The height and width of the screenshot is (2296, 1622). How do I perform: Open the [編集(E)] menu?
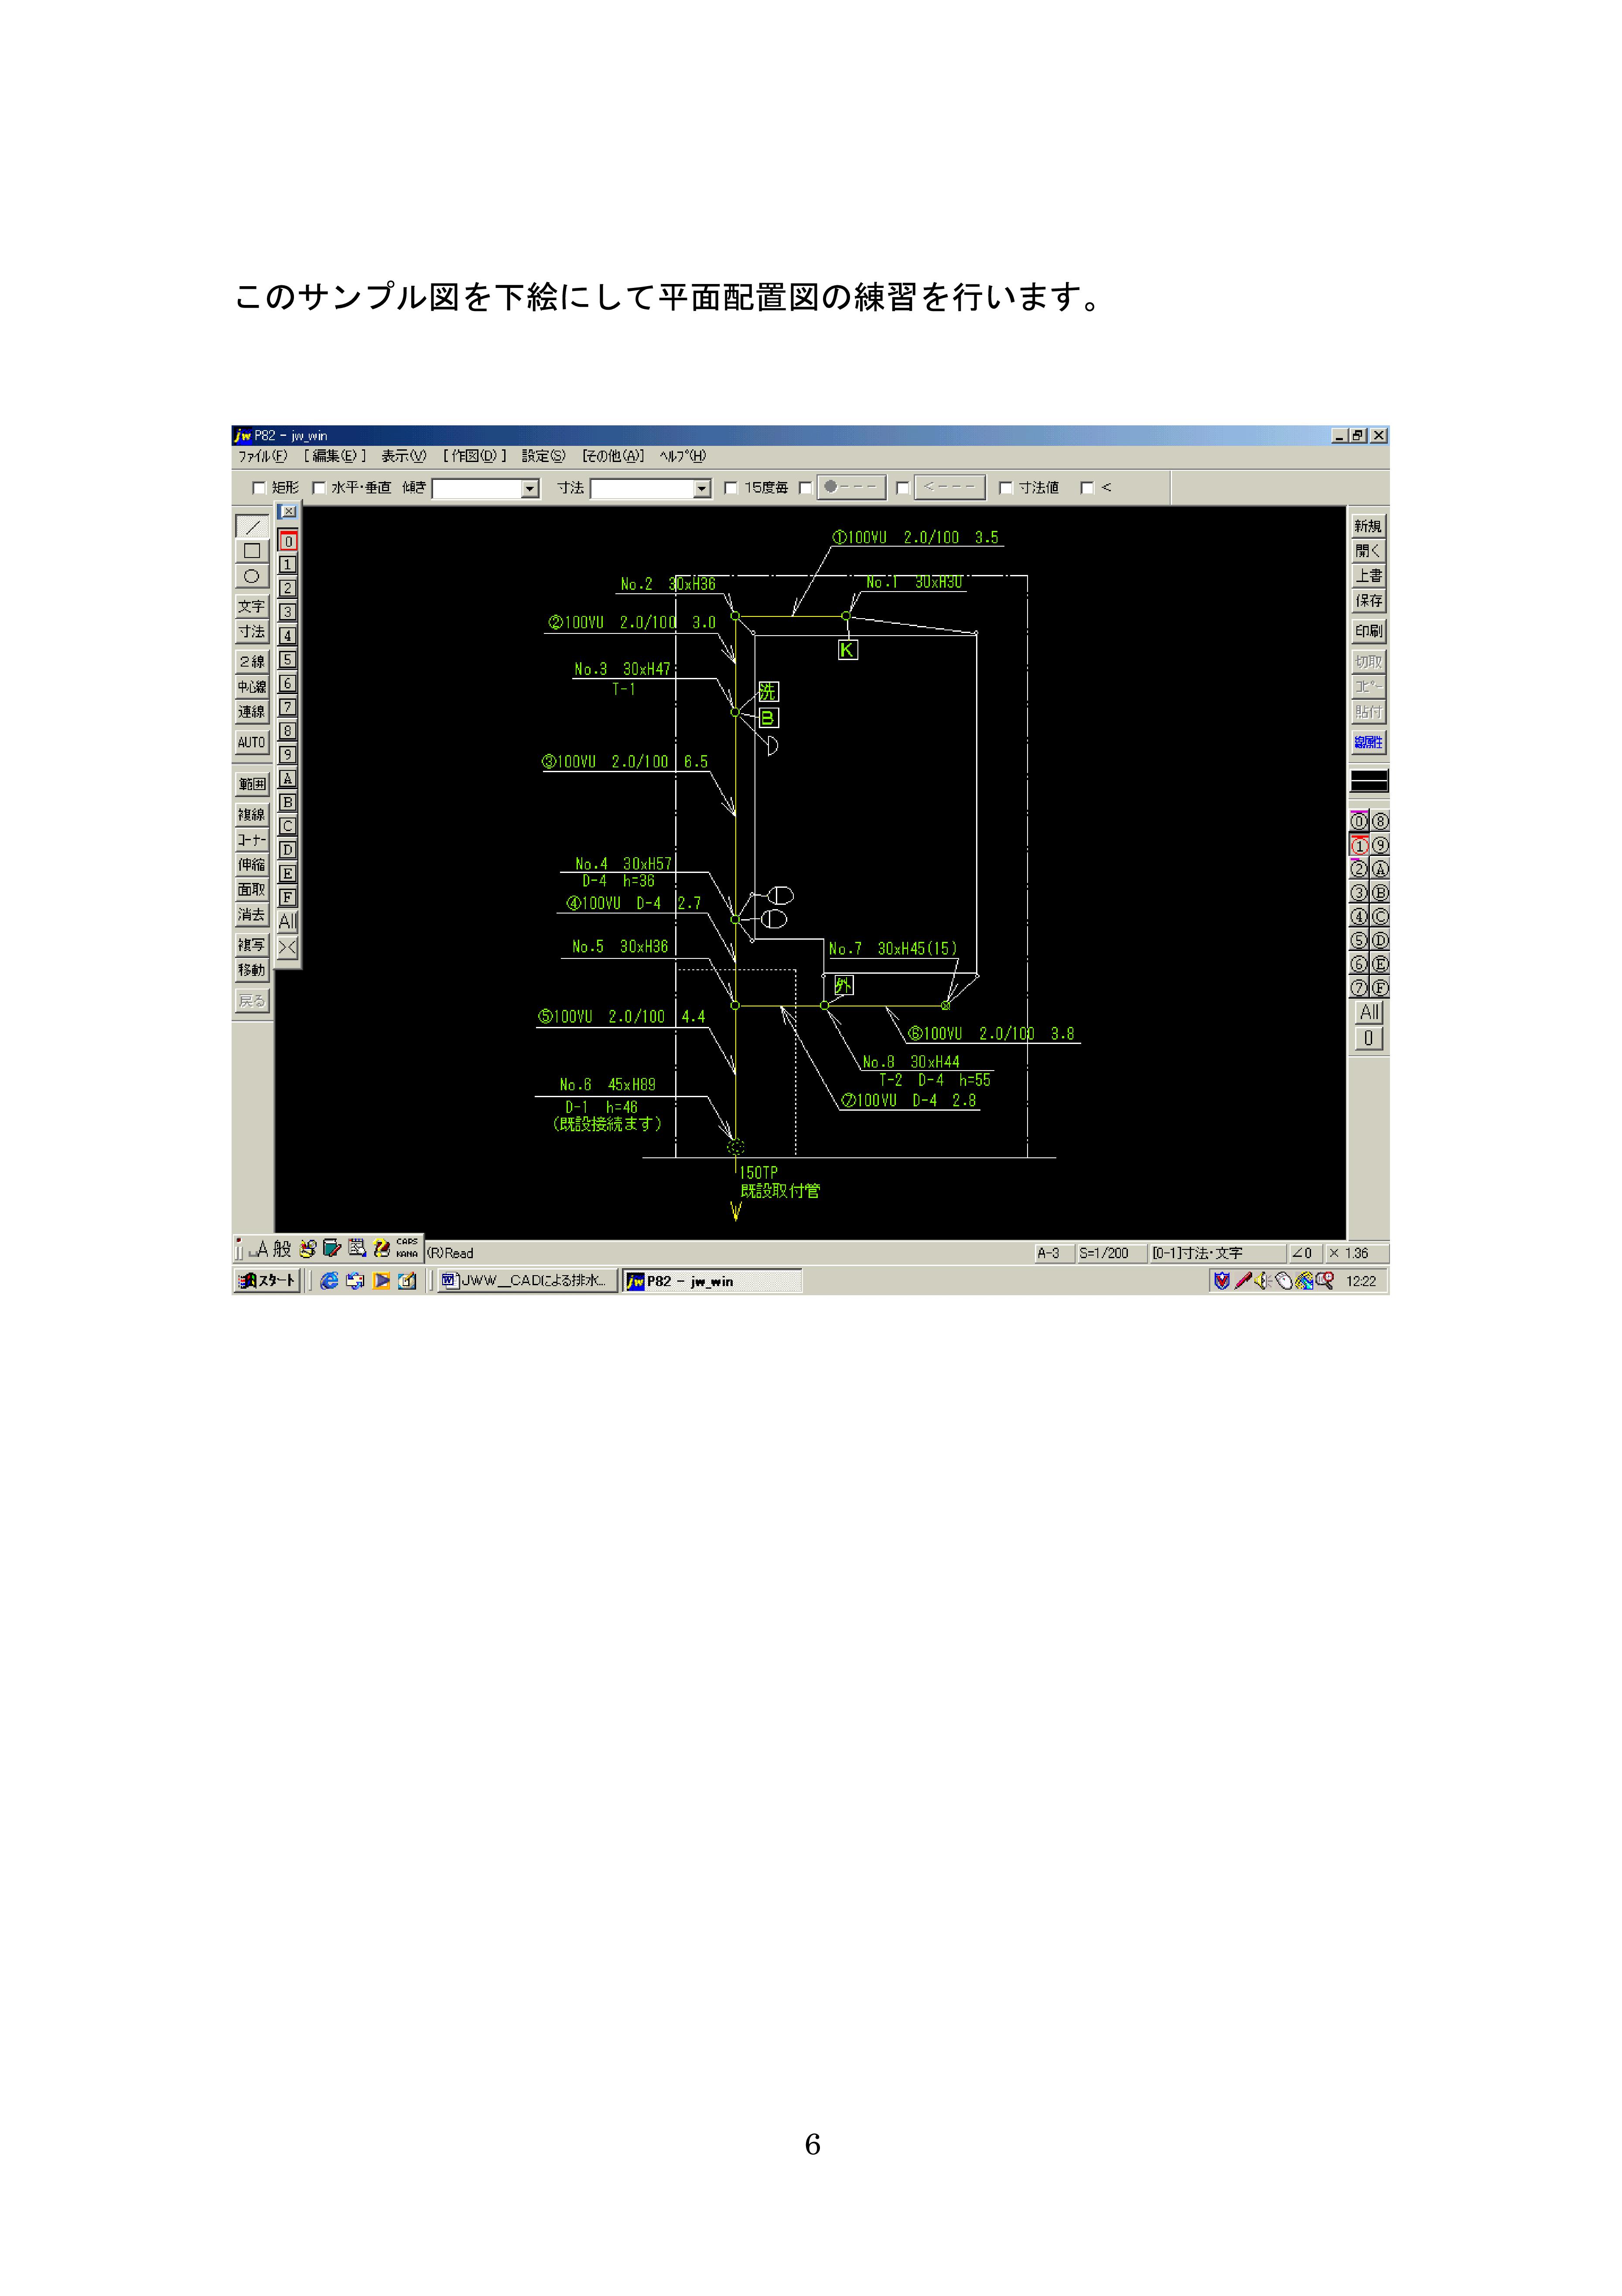point(335,456)
